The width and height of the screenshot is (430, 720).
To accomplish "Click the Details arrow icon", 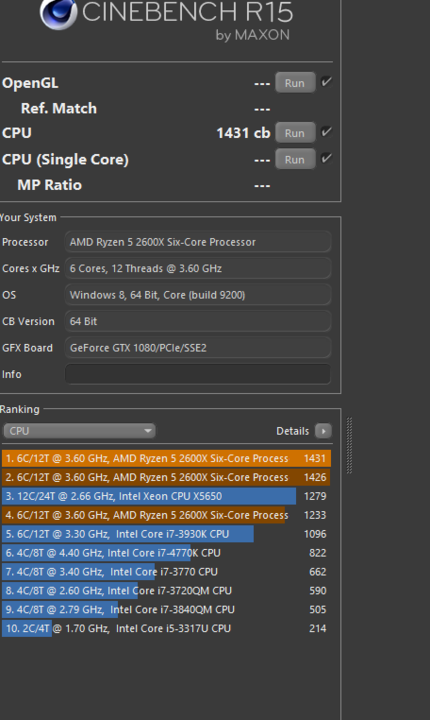I will (x=323, y=431).
